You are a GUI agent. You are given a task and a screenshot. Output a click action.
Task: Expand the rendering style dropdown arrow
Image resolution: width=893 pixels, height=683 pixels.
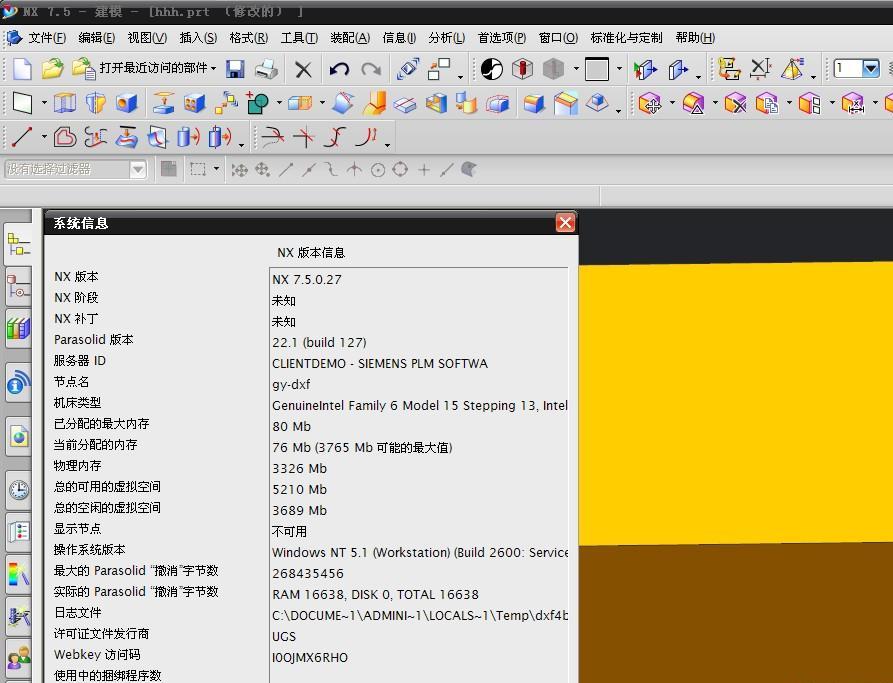pyautogui.click(x=576, y=69)
